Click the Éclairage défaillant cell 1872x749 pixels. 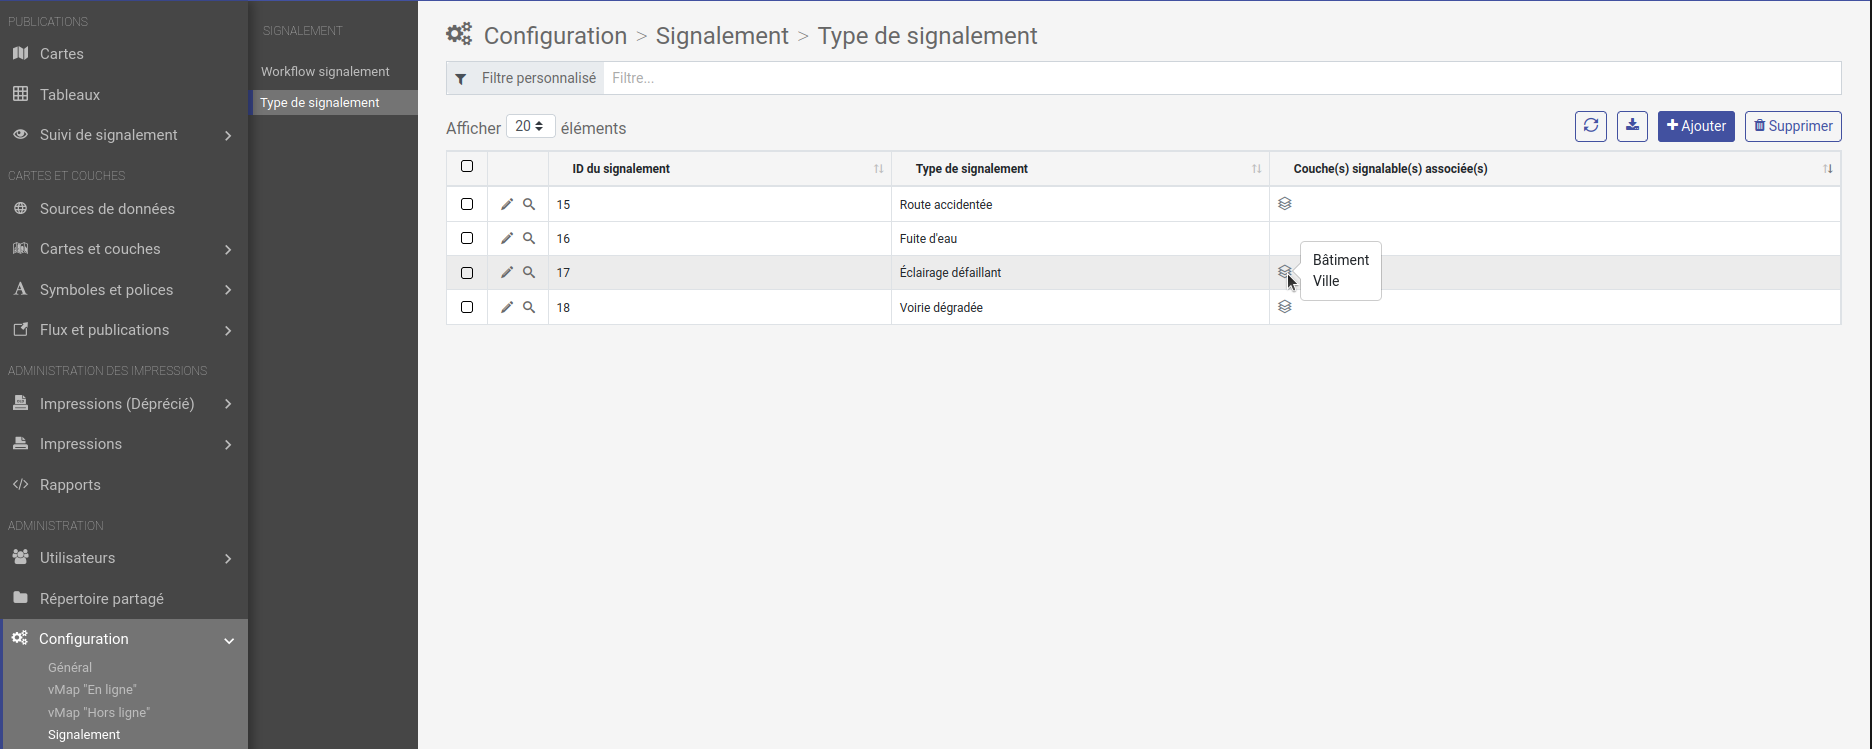click(1080, 272)
